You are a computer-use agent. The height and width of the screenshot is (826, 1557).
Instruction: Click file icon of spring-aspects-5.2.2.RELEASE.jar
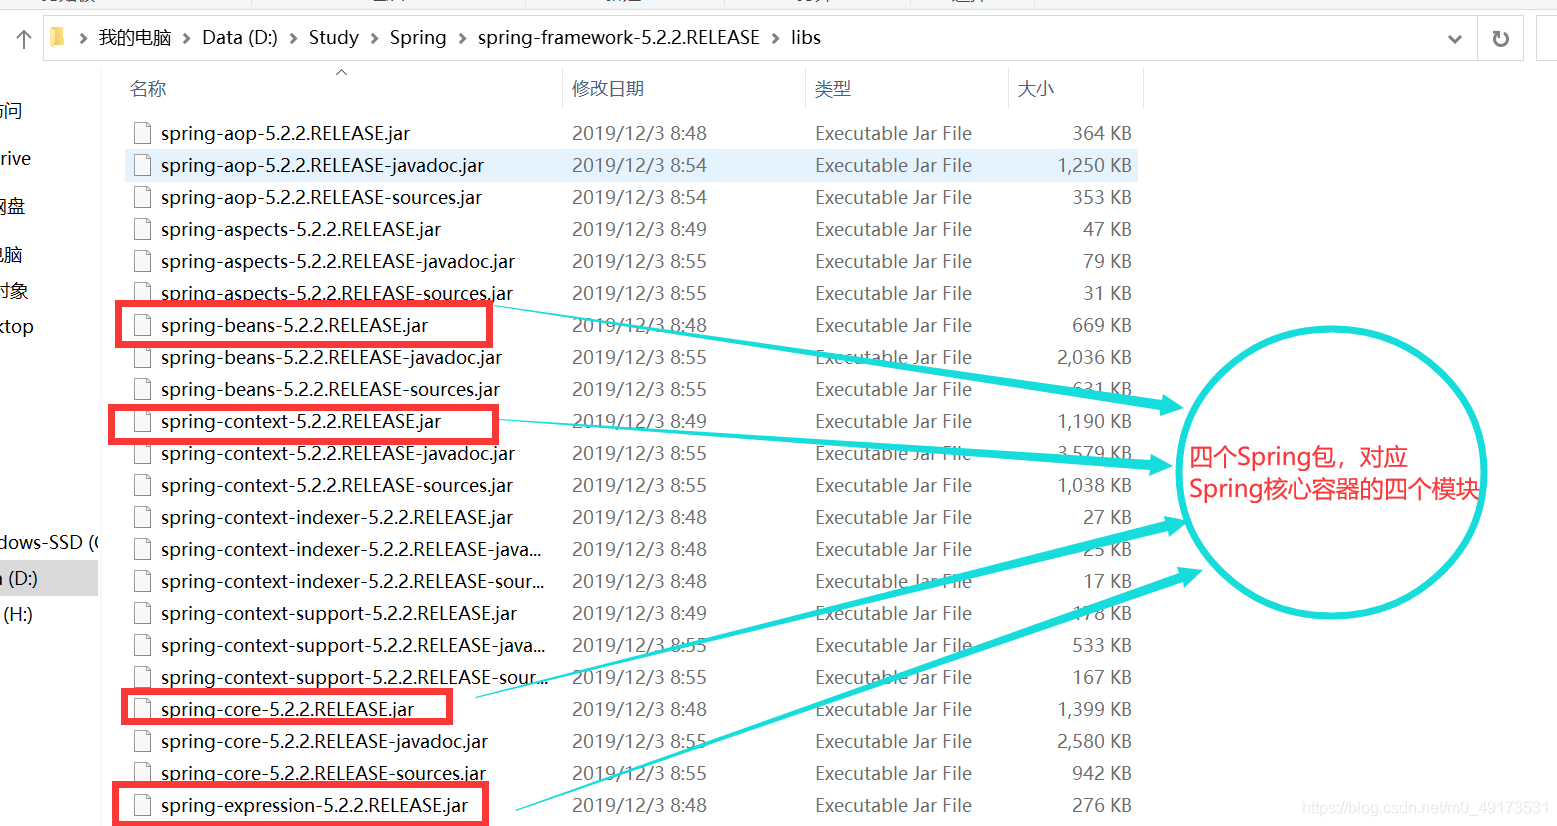[x=143, y=229]
